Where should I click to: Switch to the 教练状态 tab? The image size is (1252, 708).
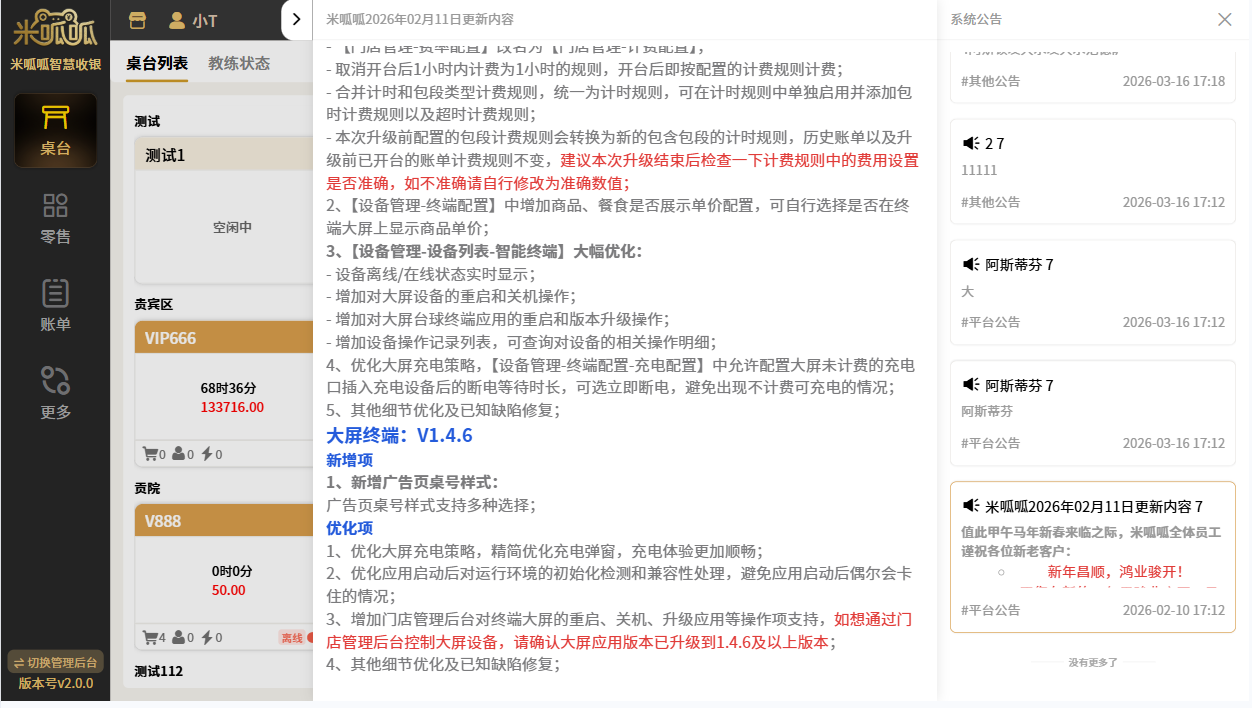[x=239, y=63]
